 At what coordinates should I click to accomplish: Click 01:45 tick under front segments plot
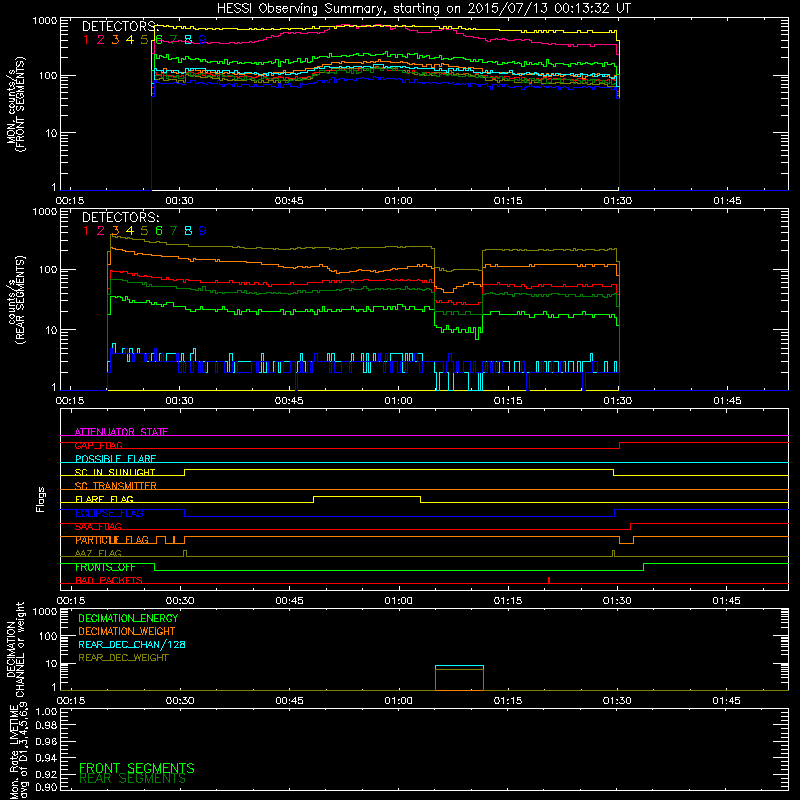point(727,201)
